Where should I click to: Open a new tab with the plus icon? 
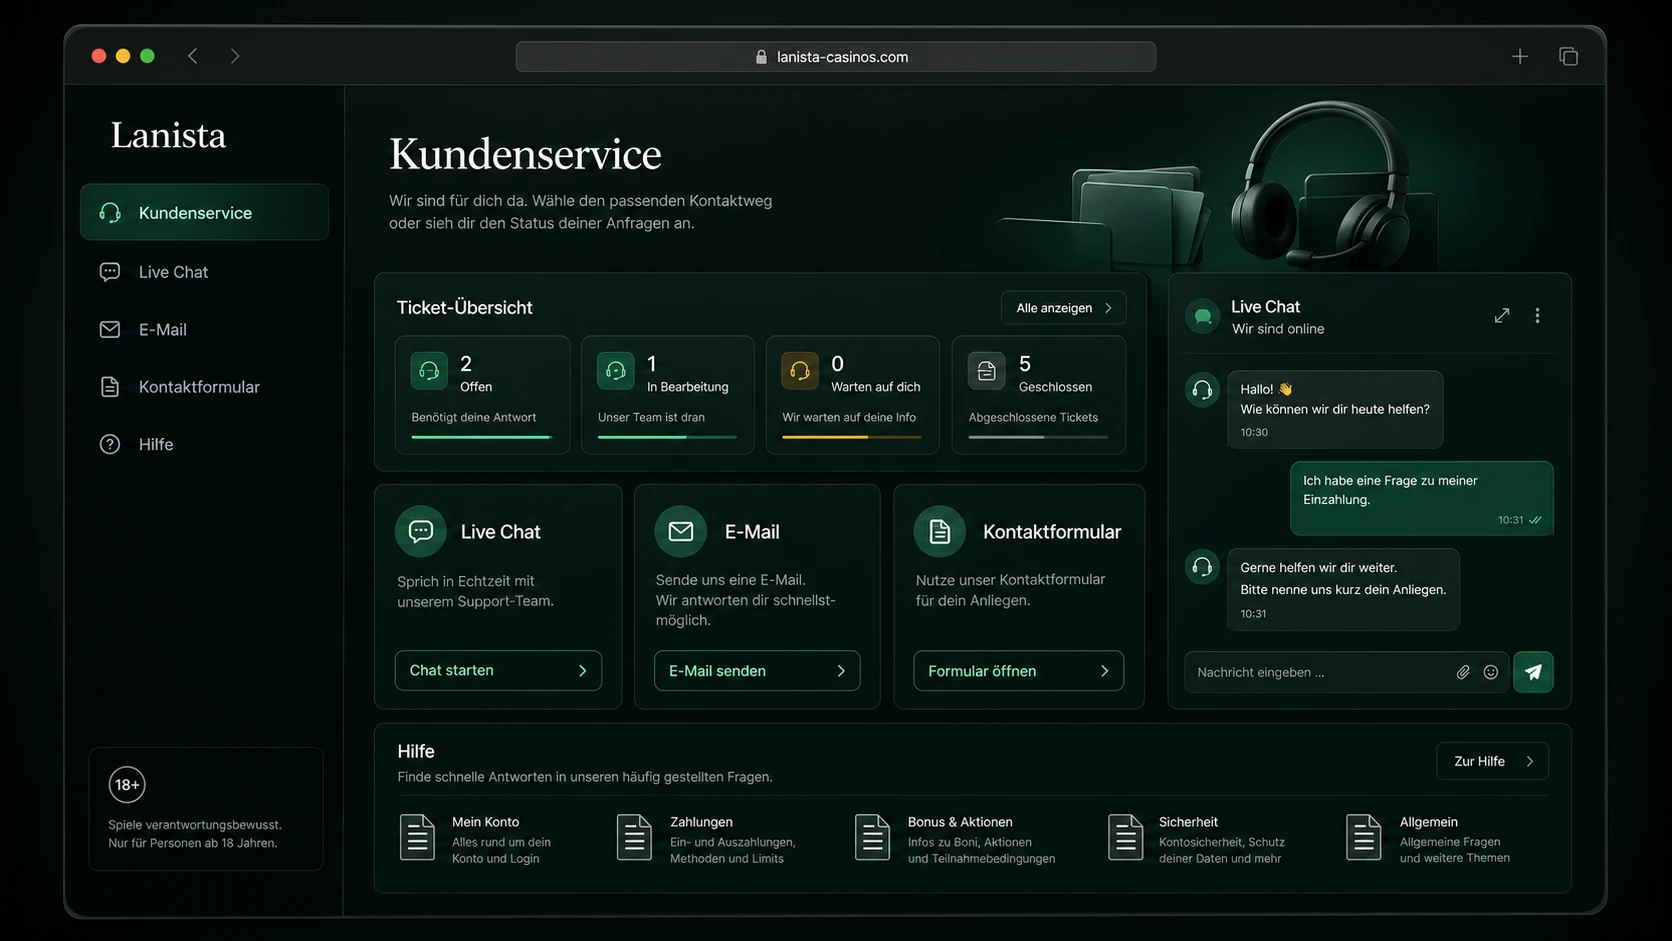tap(1520, 56)
